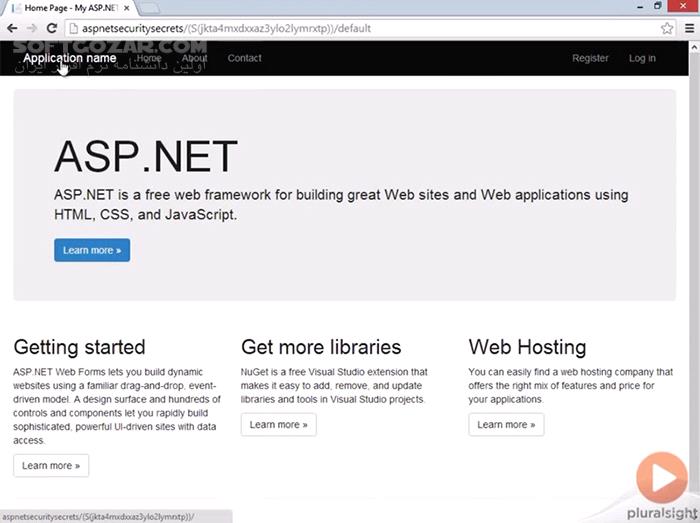Click the Web Hosting heading

click(527, 347)
